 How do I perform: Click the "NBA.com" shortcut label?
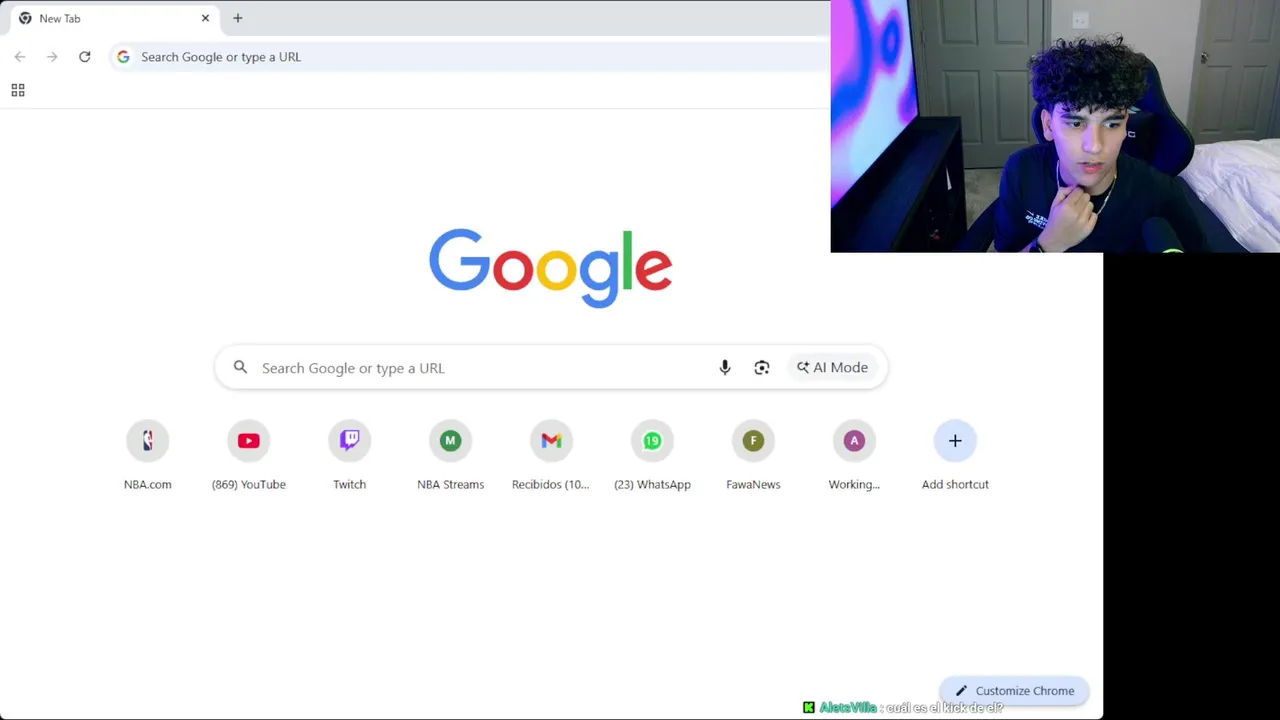pyautogui.click(x=148, y=485)
